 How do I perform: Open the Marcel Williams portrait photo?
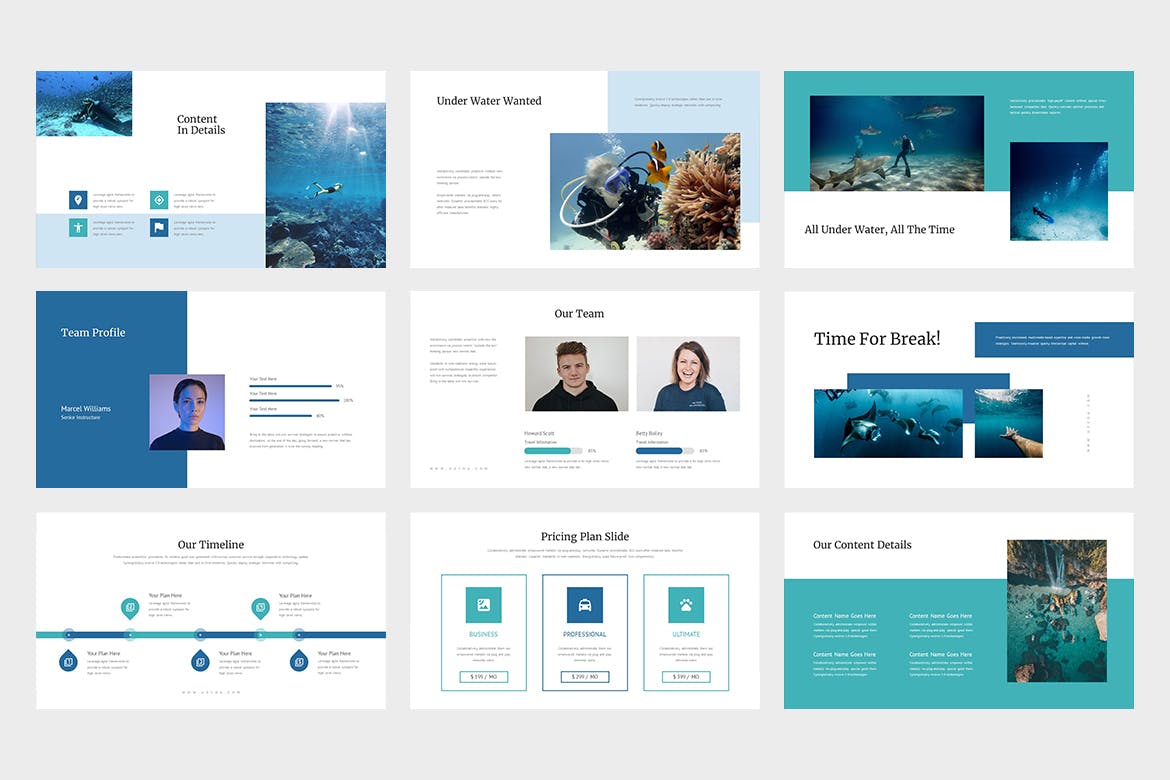pyautogui.click(x=187, y=412)
